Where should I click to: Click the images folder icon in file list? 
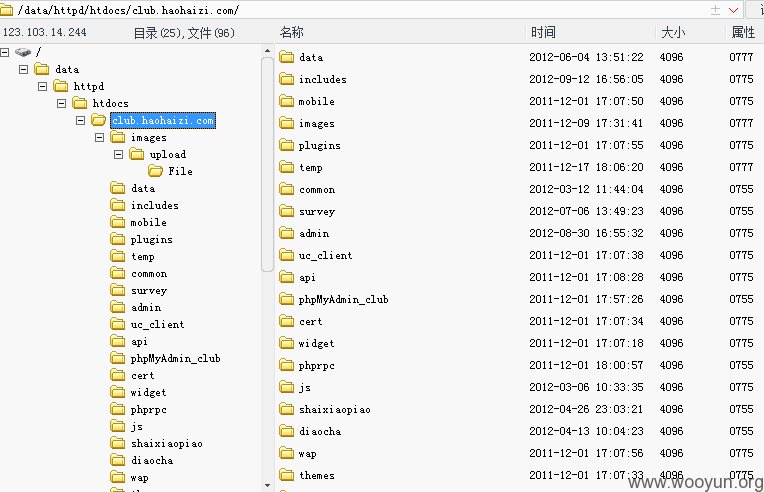[286, 123]
